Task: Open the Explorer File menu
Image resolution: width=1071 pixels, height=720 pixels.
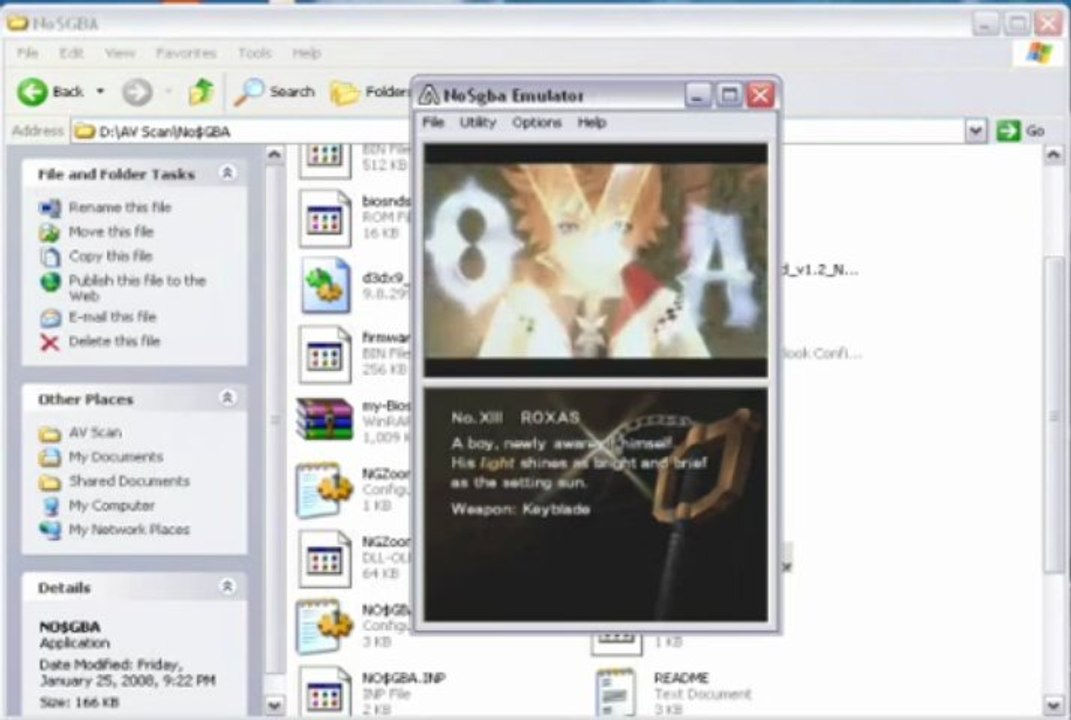Action: click(27, 53)
